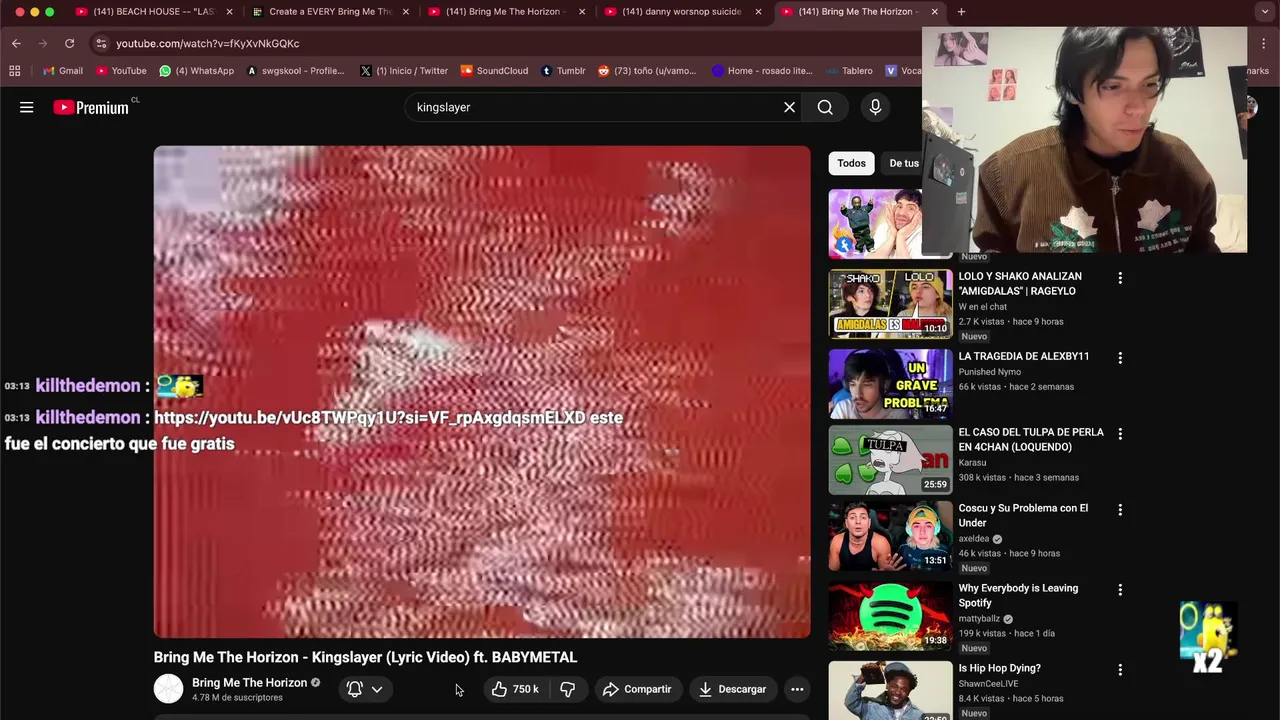Open Punished Nymo channel name

[990, 372]
